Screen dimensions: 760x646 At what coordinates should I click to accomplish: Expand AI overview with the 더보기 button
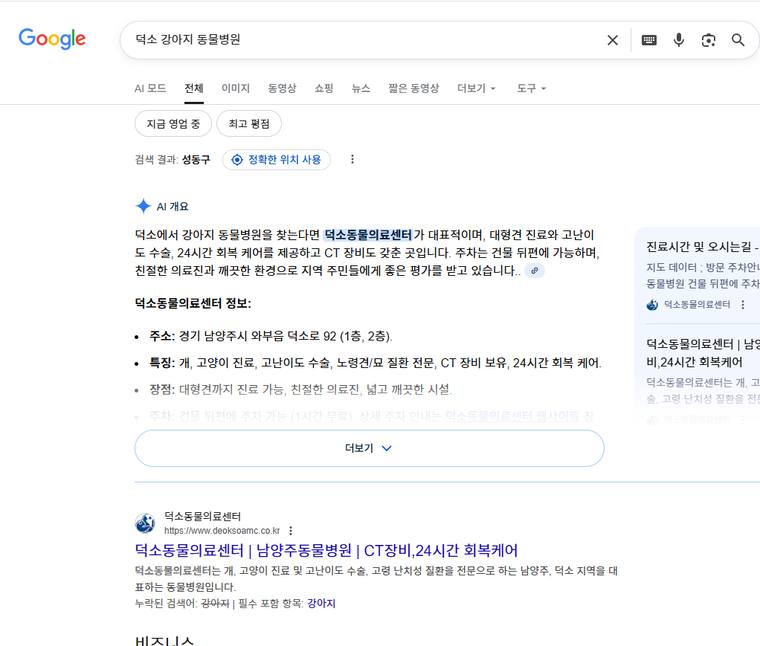(x=369, y=448)
